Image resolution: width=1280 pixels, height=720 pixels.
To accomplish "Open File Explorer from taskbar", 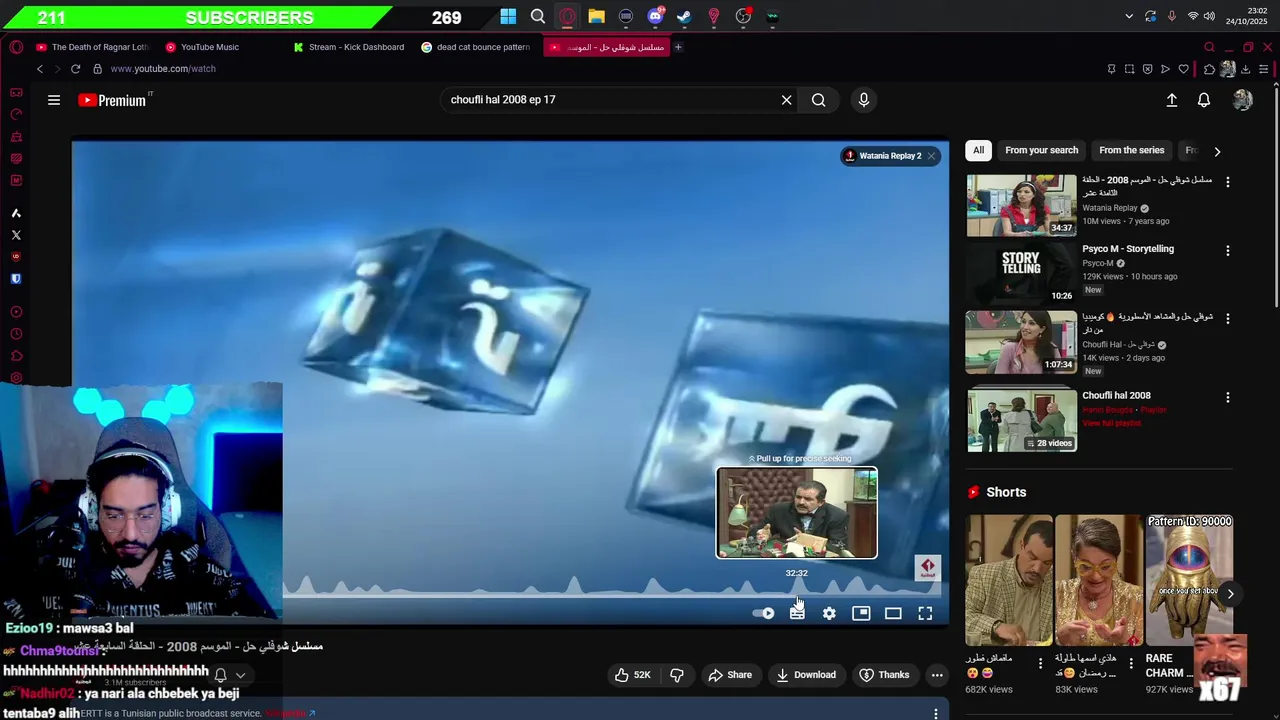I will tap(596, 16).
